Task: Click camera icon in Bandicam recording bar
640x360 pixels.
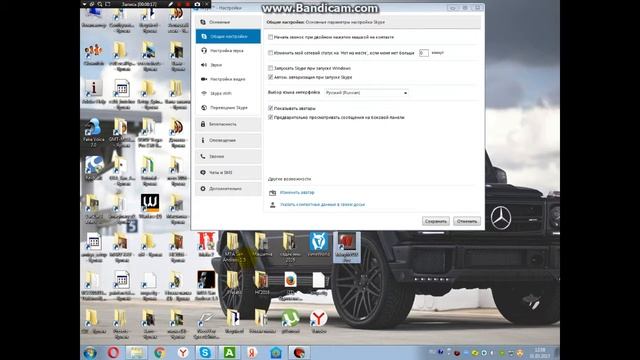Action: [197, 4]
